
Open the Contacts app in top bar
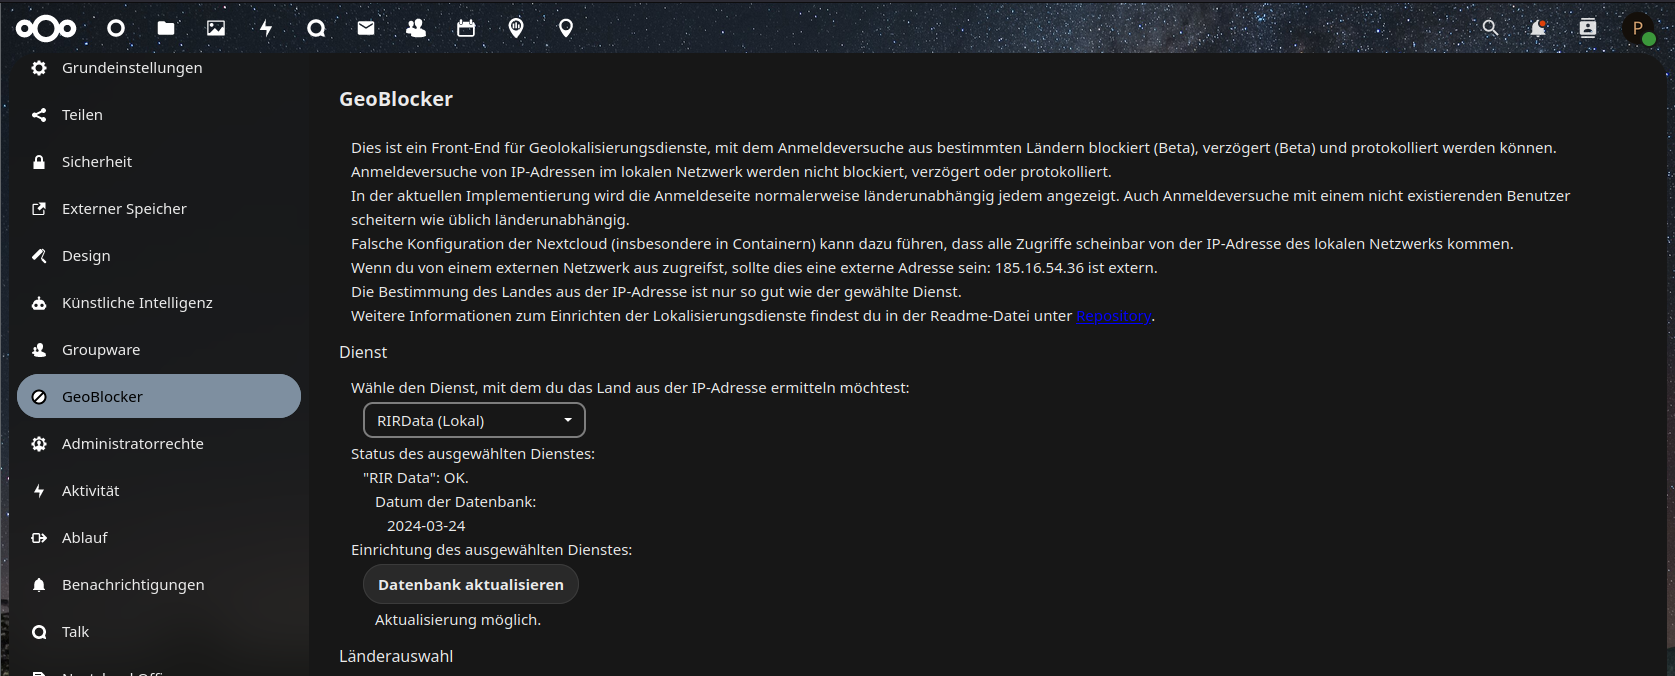(416, 28)
